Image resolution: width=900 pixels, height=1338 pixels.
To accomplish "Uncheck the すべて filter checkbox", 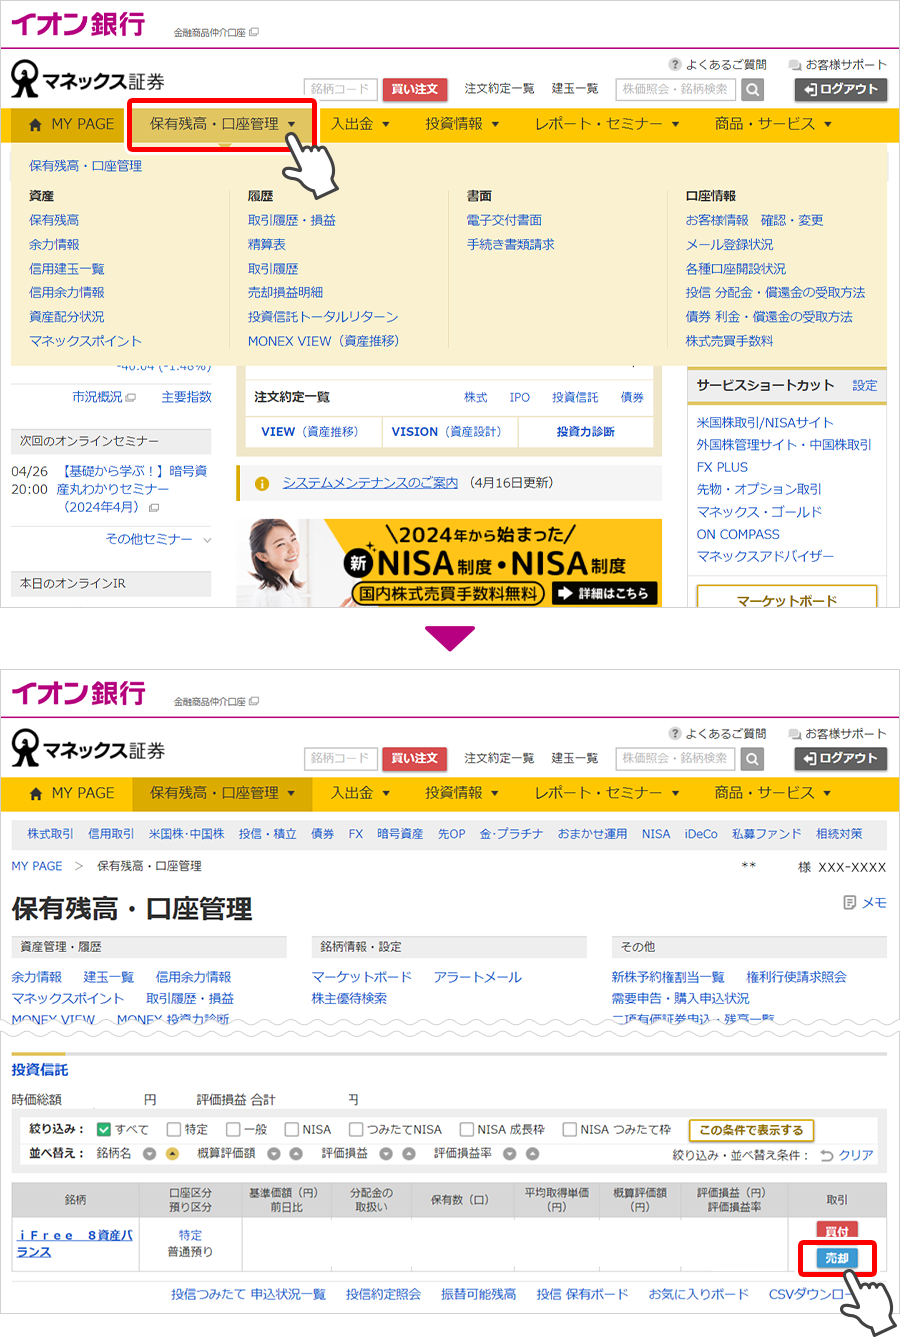I will [x=104, y=1129].
